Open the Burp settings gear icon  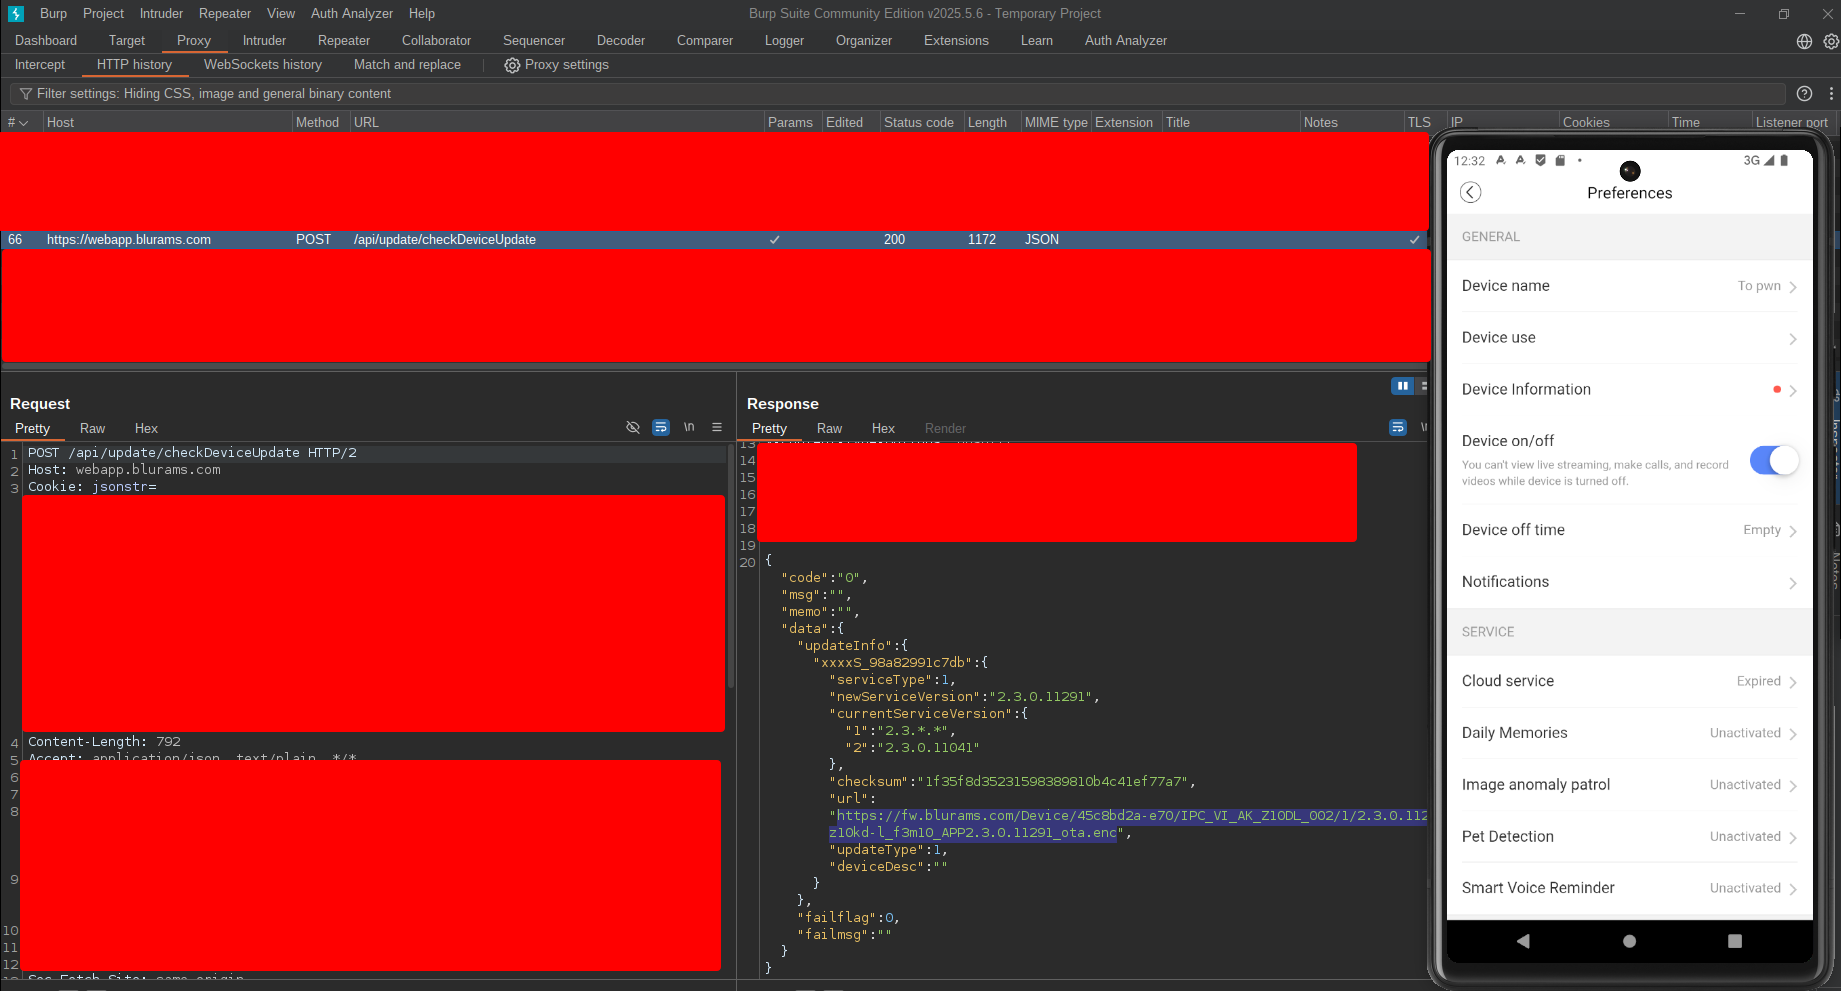click(x=1831, y=41)
